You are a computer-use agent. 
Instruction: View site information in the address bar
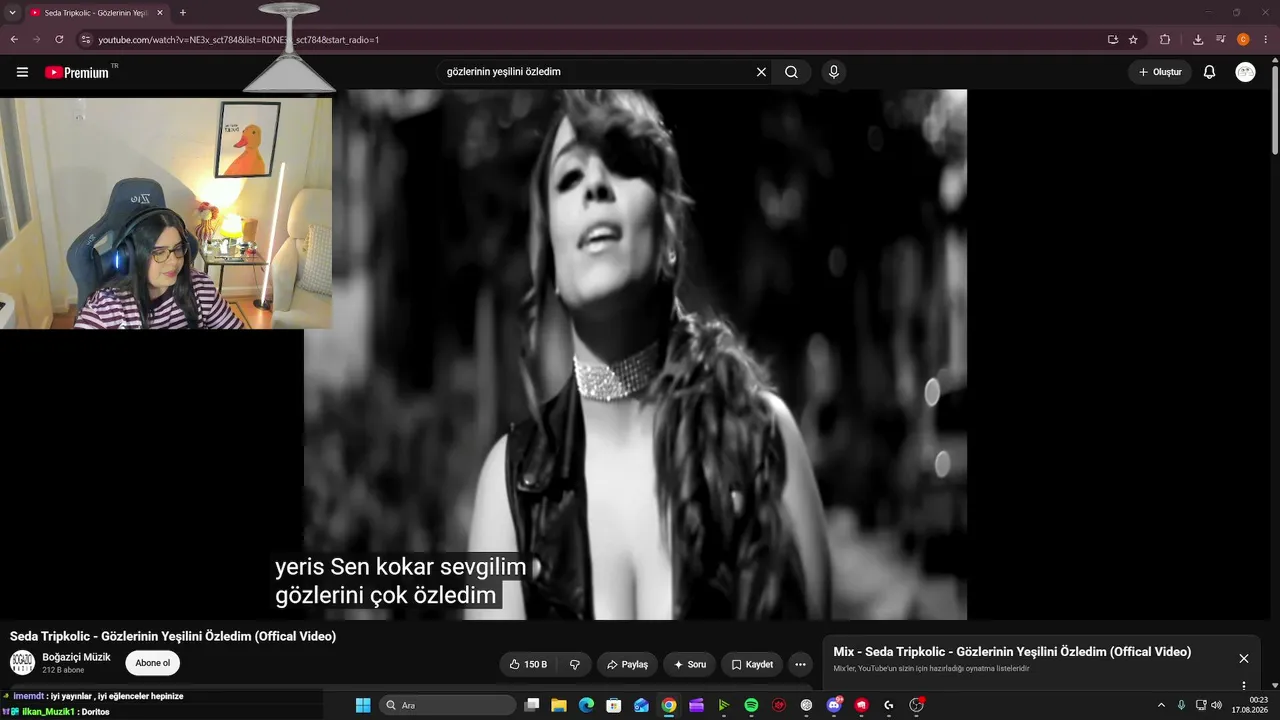coord(86,40)
